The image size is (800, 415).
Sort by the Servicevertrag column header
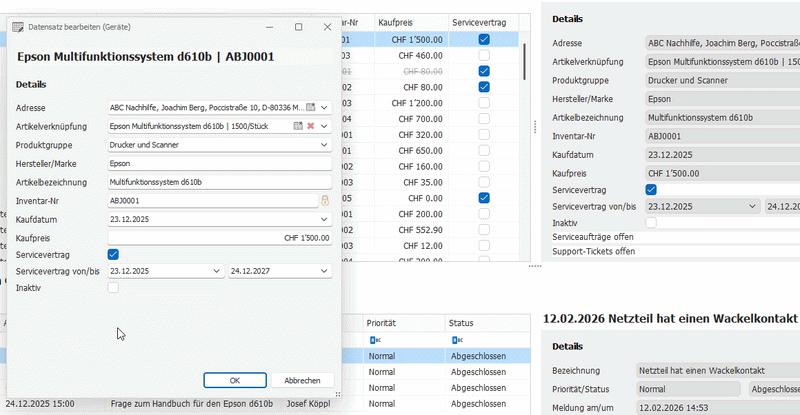click(484, 22)
